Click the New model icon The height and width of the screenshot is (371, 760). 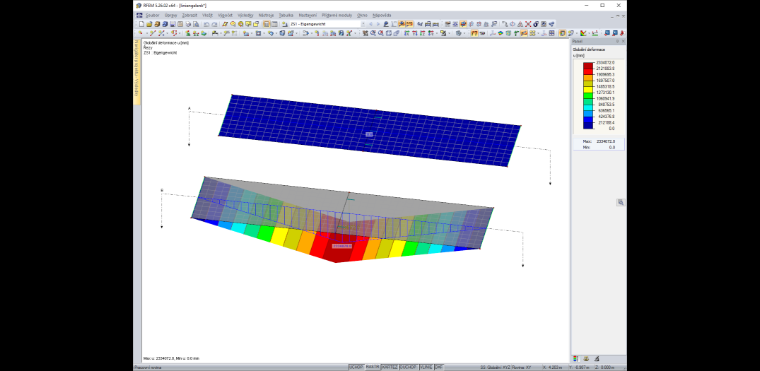(x=142, y=24)
